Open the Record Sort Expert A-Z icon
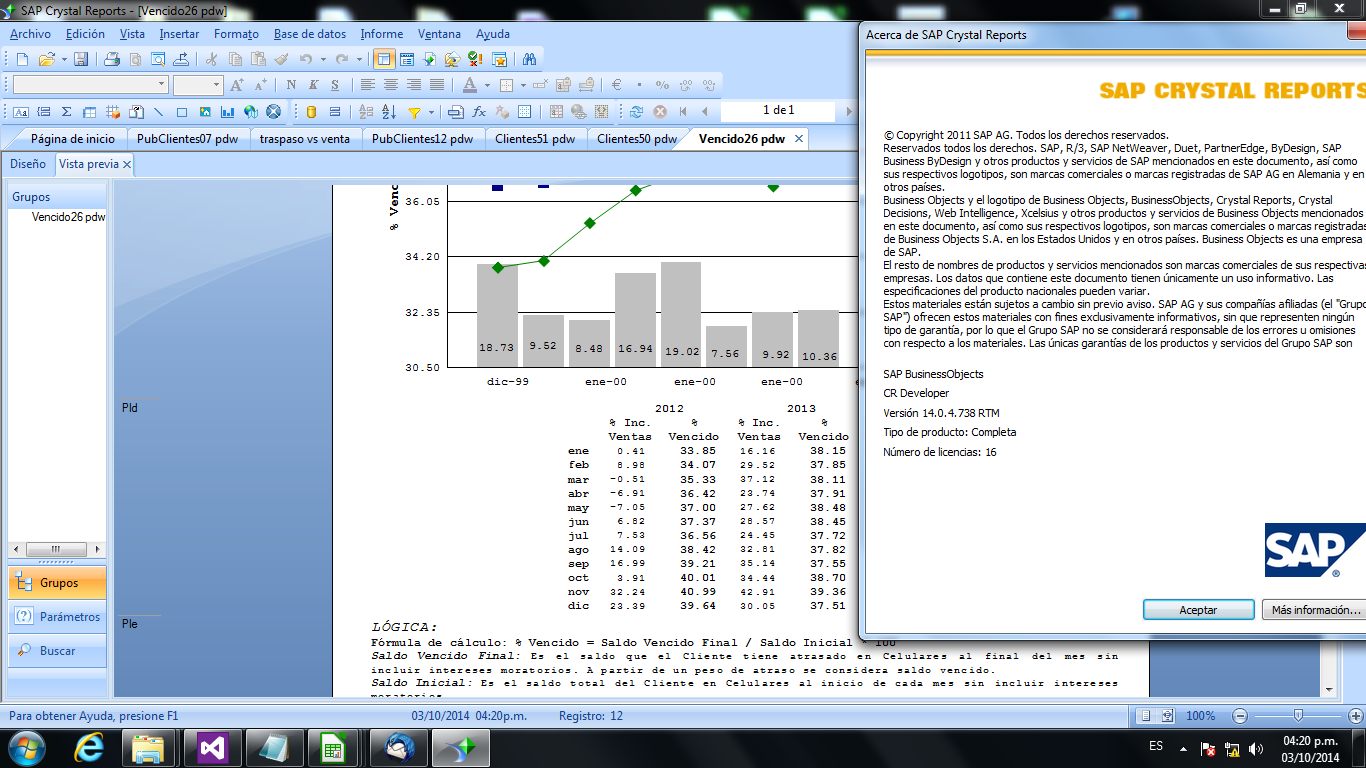 (x=389, y=112)
